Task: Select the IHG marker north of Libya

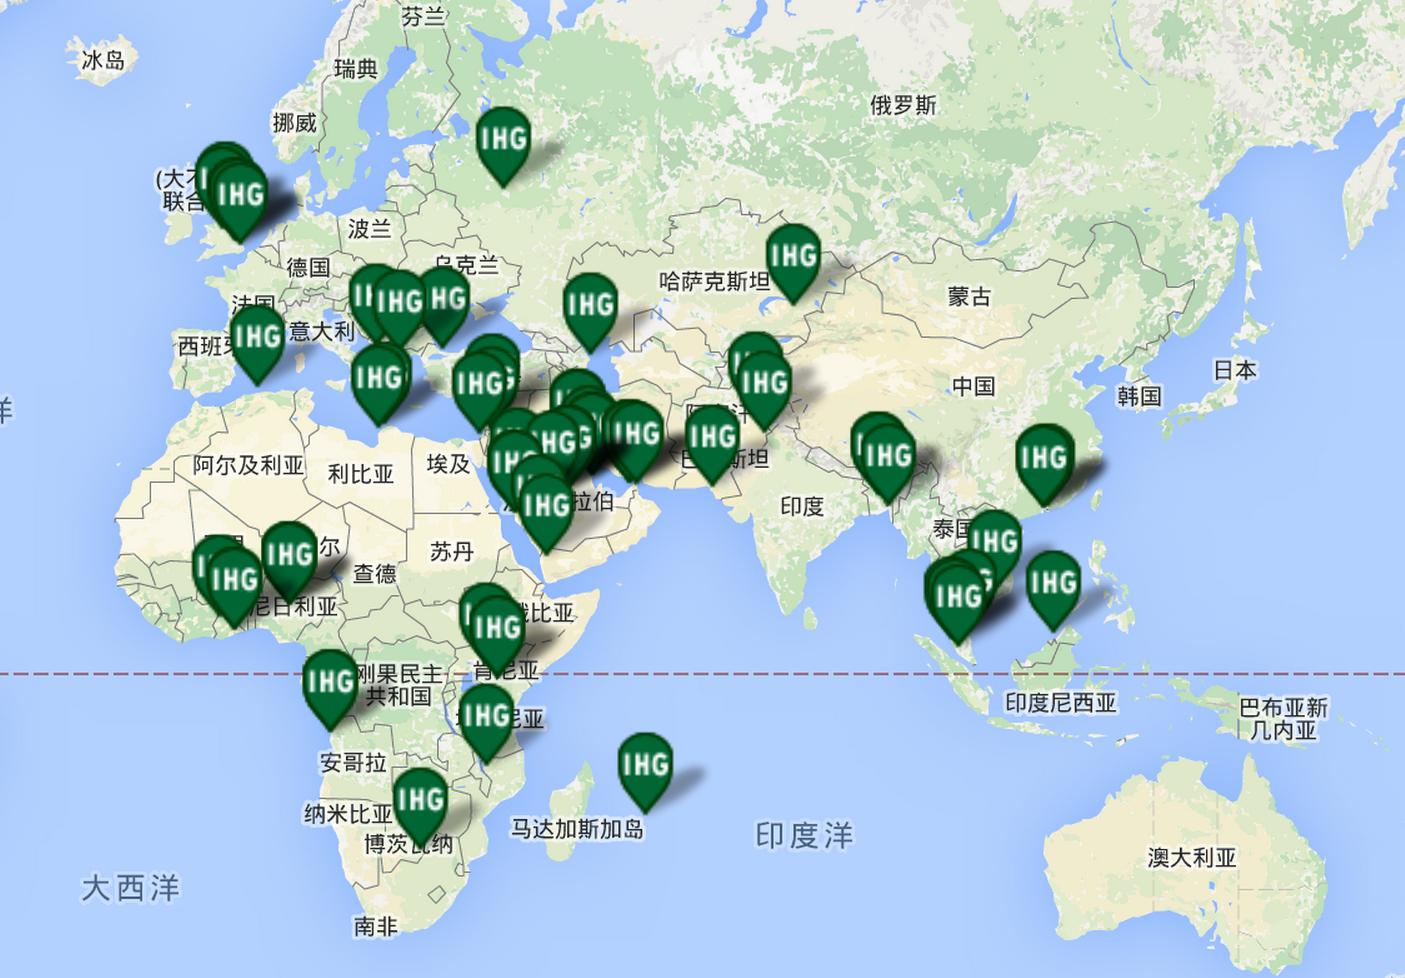Action: pos(378,385)
